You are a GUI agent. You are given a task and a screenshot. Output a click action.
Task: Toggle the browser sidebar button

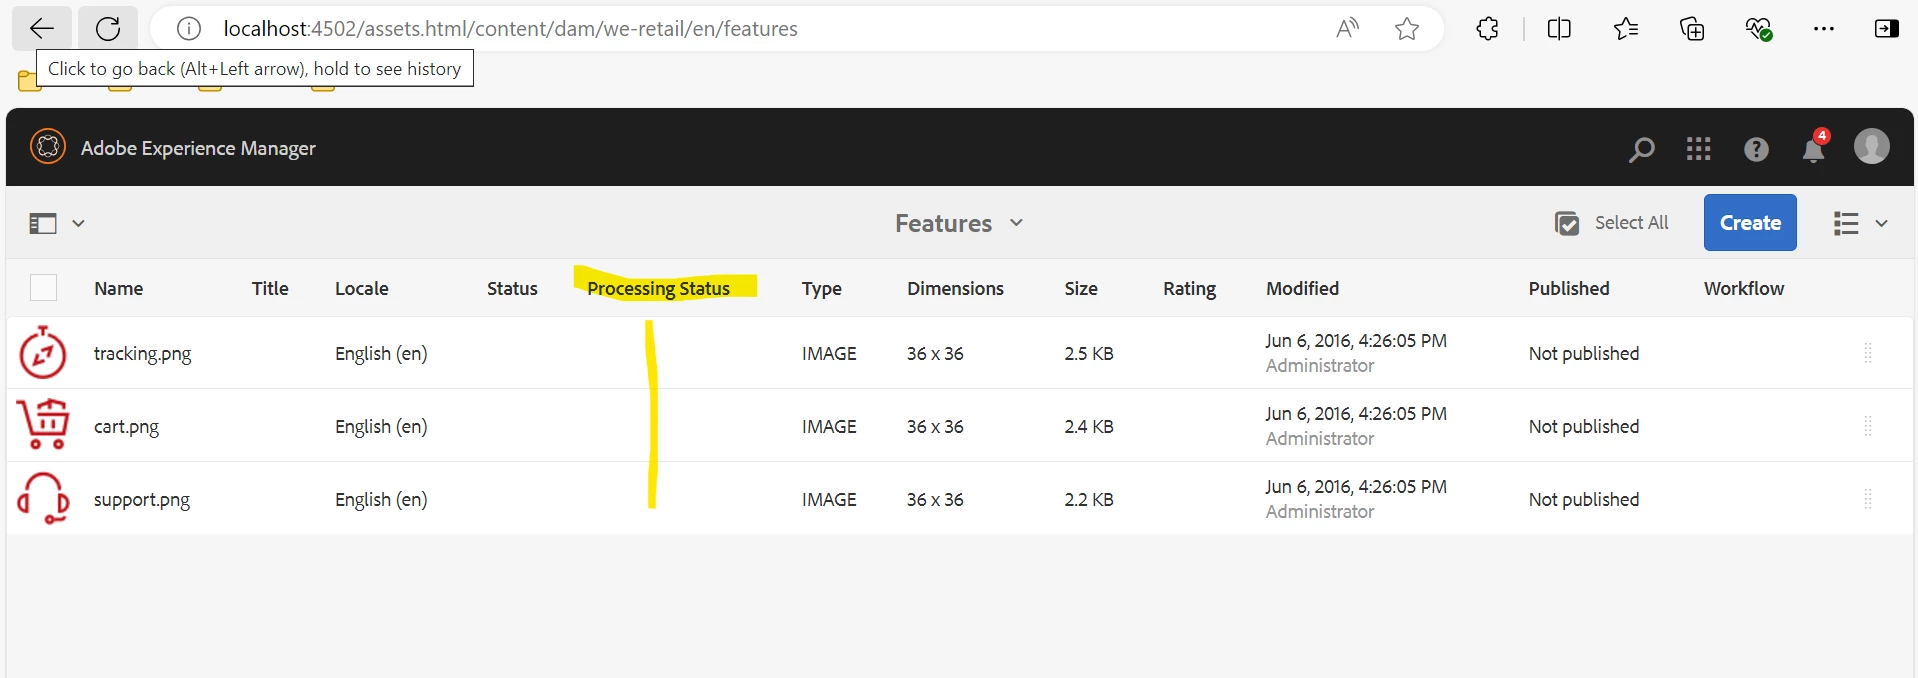point(1886,29)
